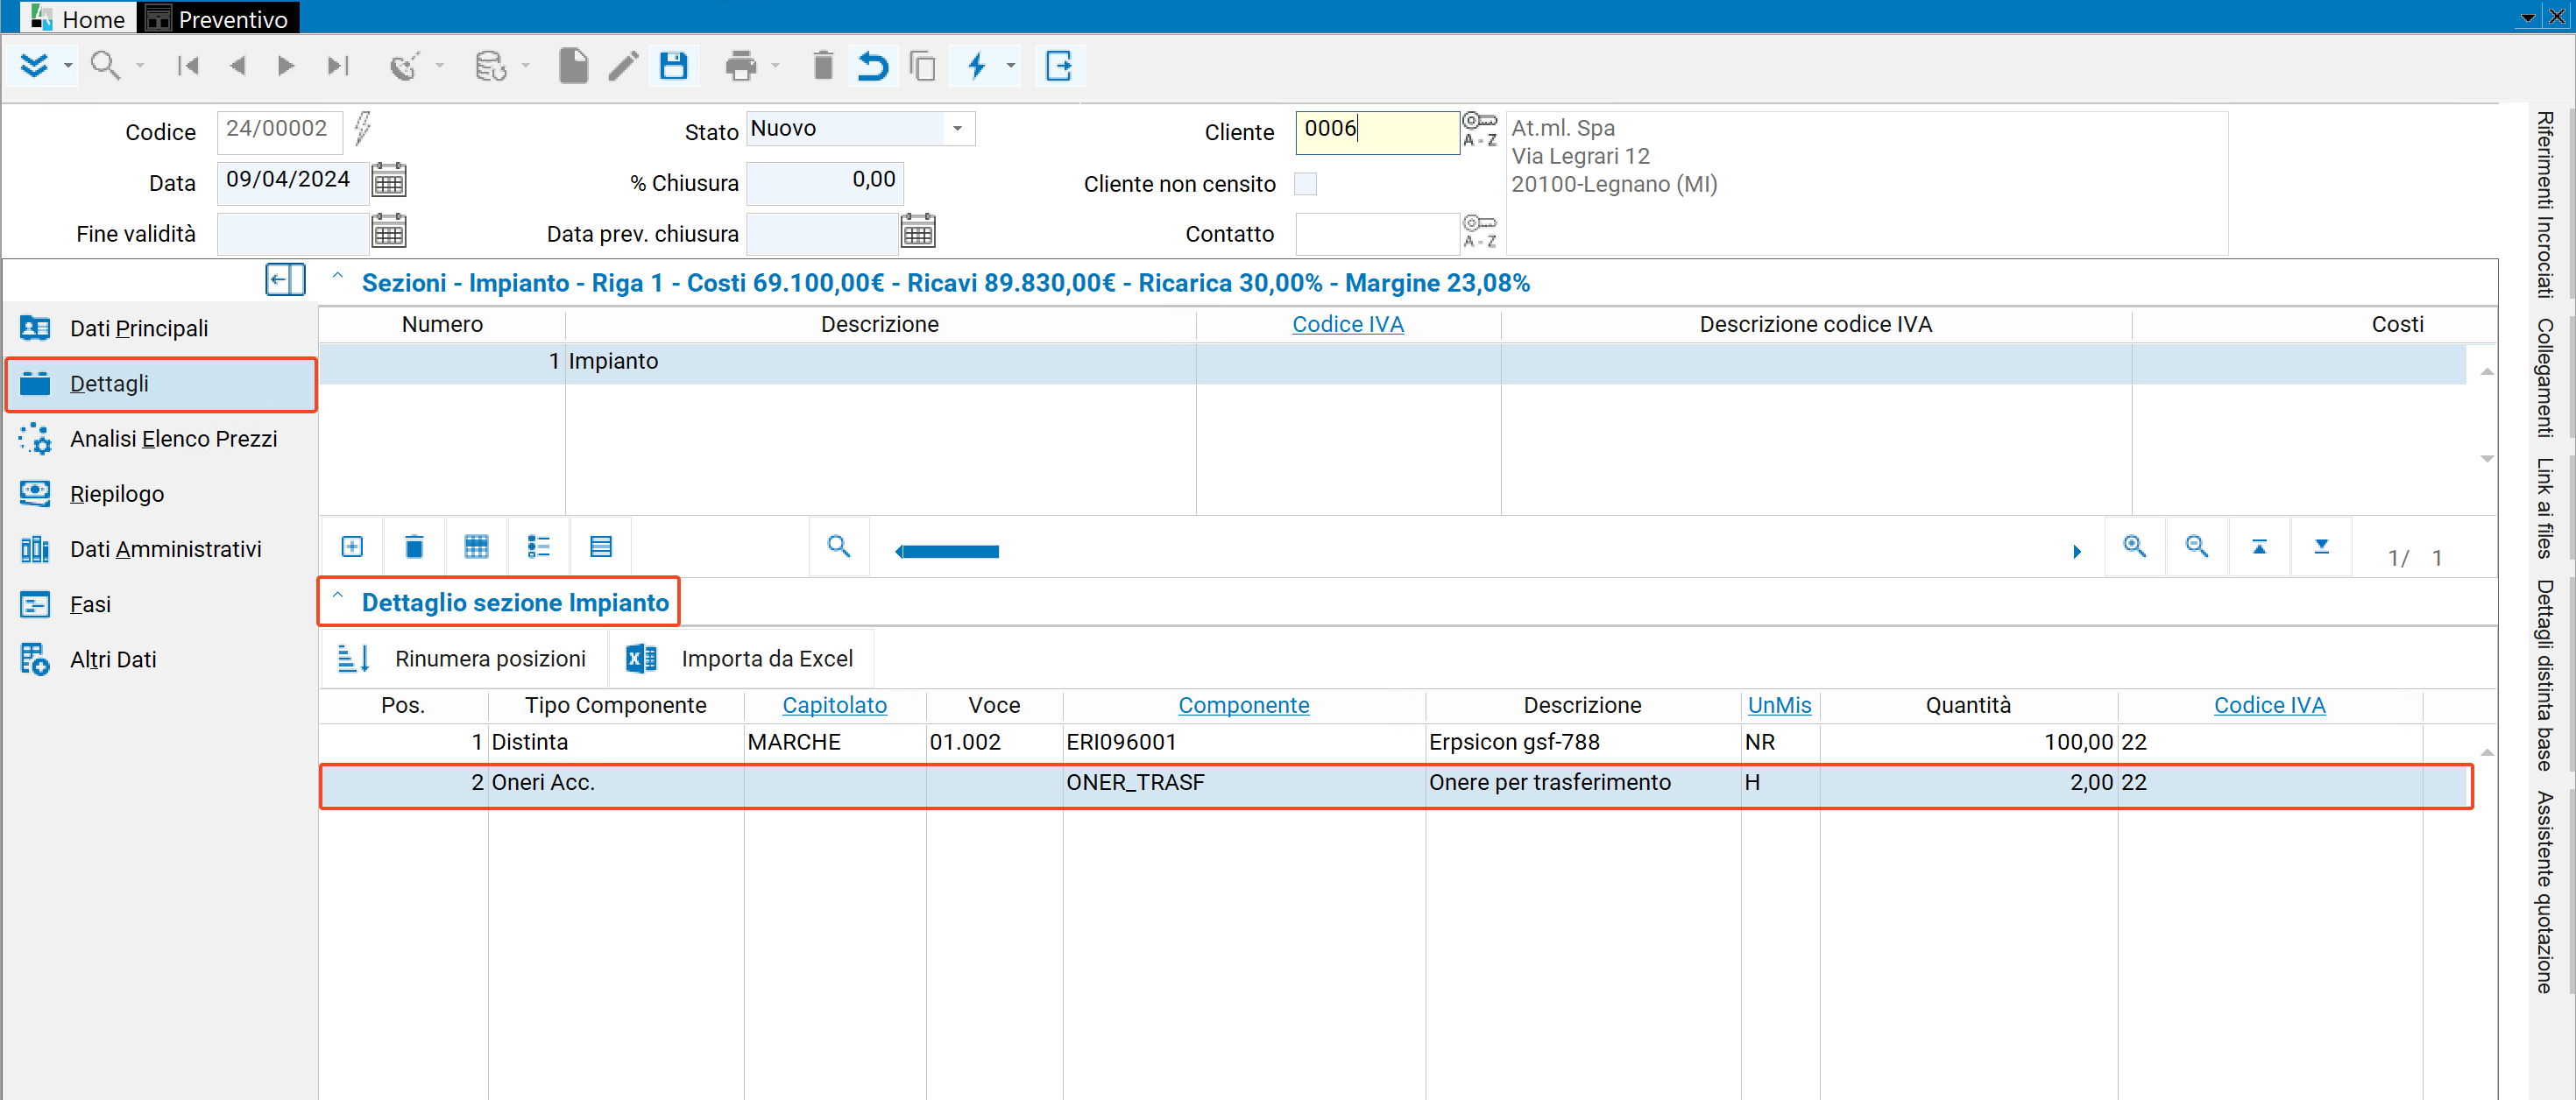Click UnMis column header link

pos(1779,704)
